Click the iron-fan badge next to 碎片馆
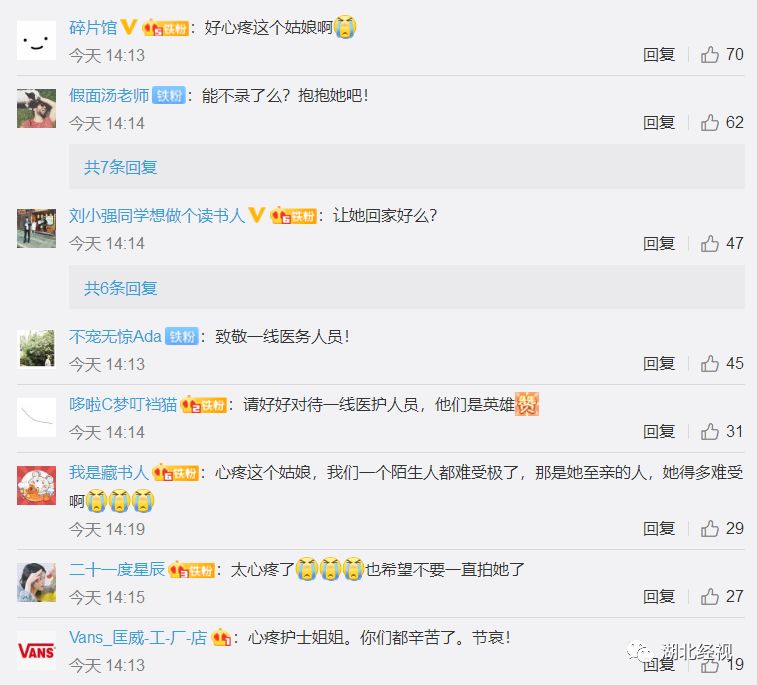 (165, 28)
